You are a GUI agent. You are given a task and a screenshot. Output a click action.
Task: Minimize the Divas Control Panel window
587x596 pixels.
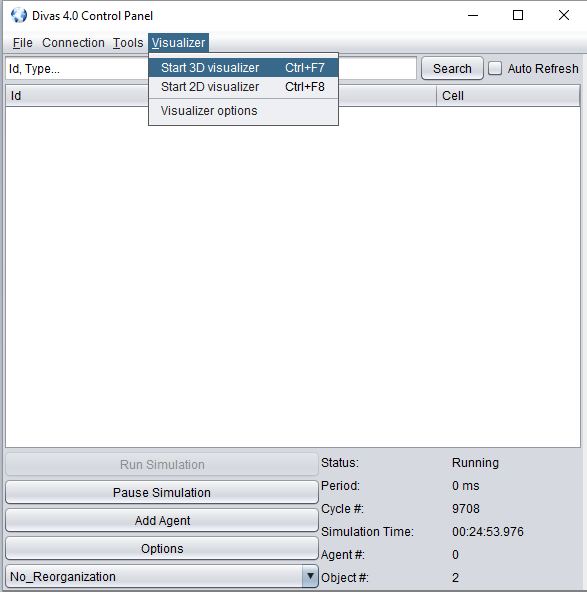473,16
